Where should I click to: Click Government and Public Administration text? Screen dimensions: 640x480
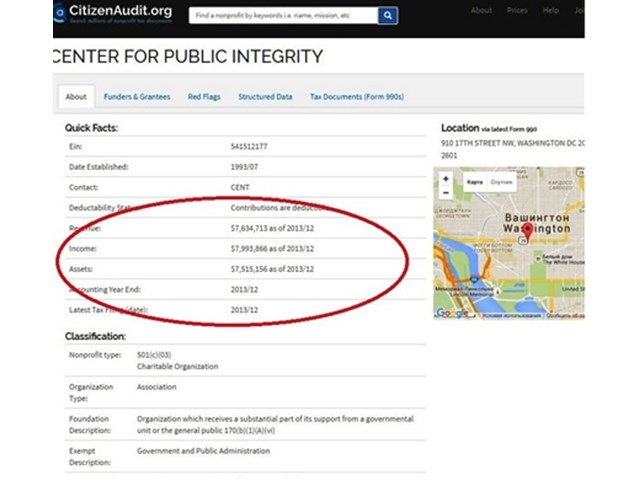click(x=203, y=451)
